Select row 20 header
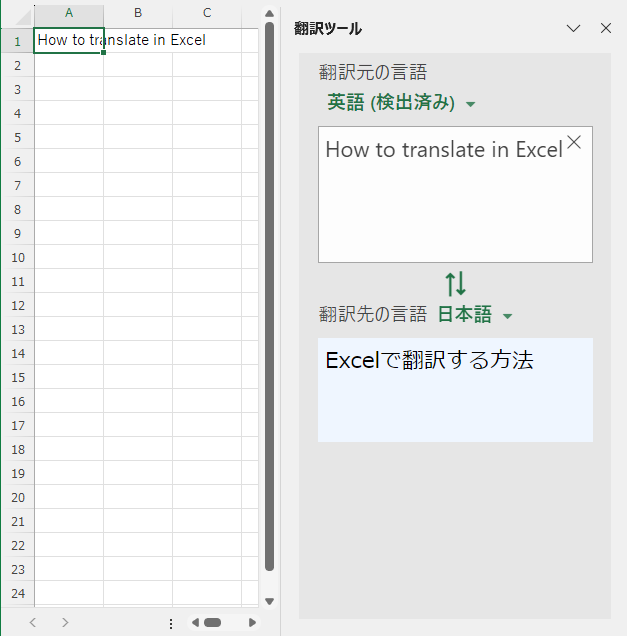 [17, 498]
